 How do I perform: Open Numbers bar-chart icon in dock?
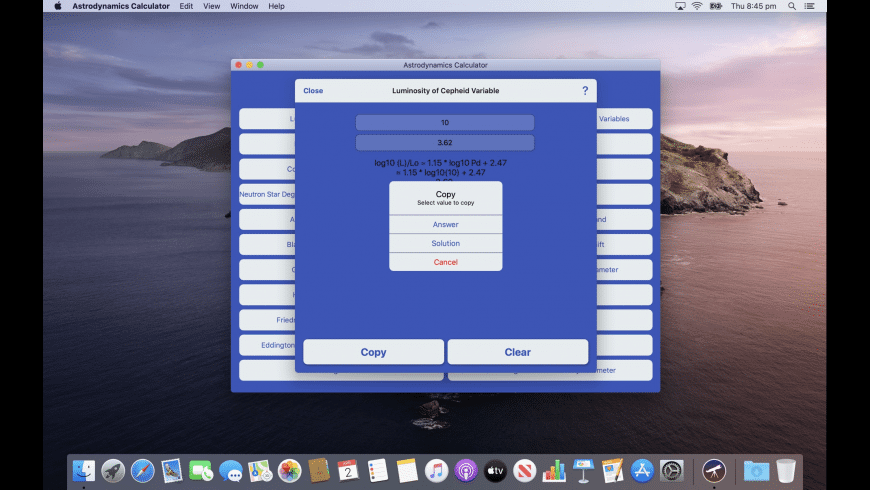coord(554,471)
